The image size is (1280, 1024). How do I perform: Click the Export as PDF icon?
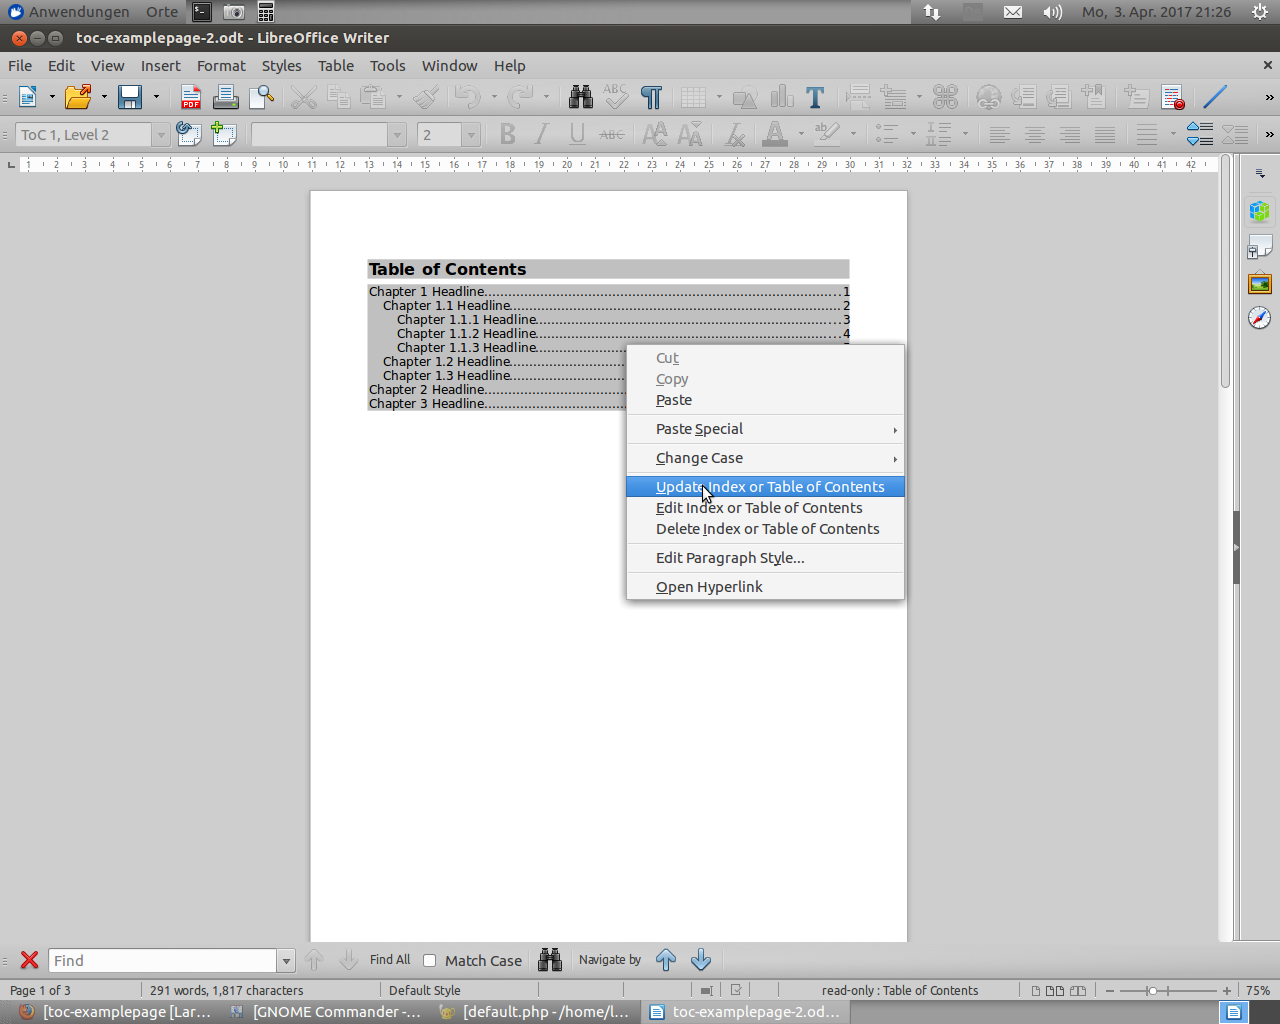coord(190,97)
